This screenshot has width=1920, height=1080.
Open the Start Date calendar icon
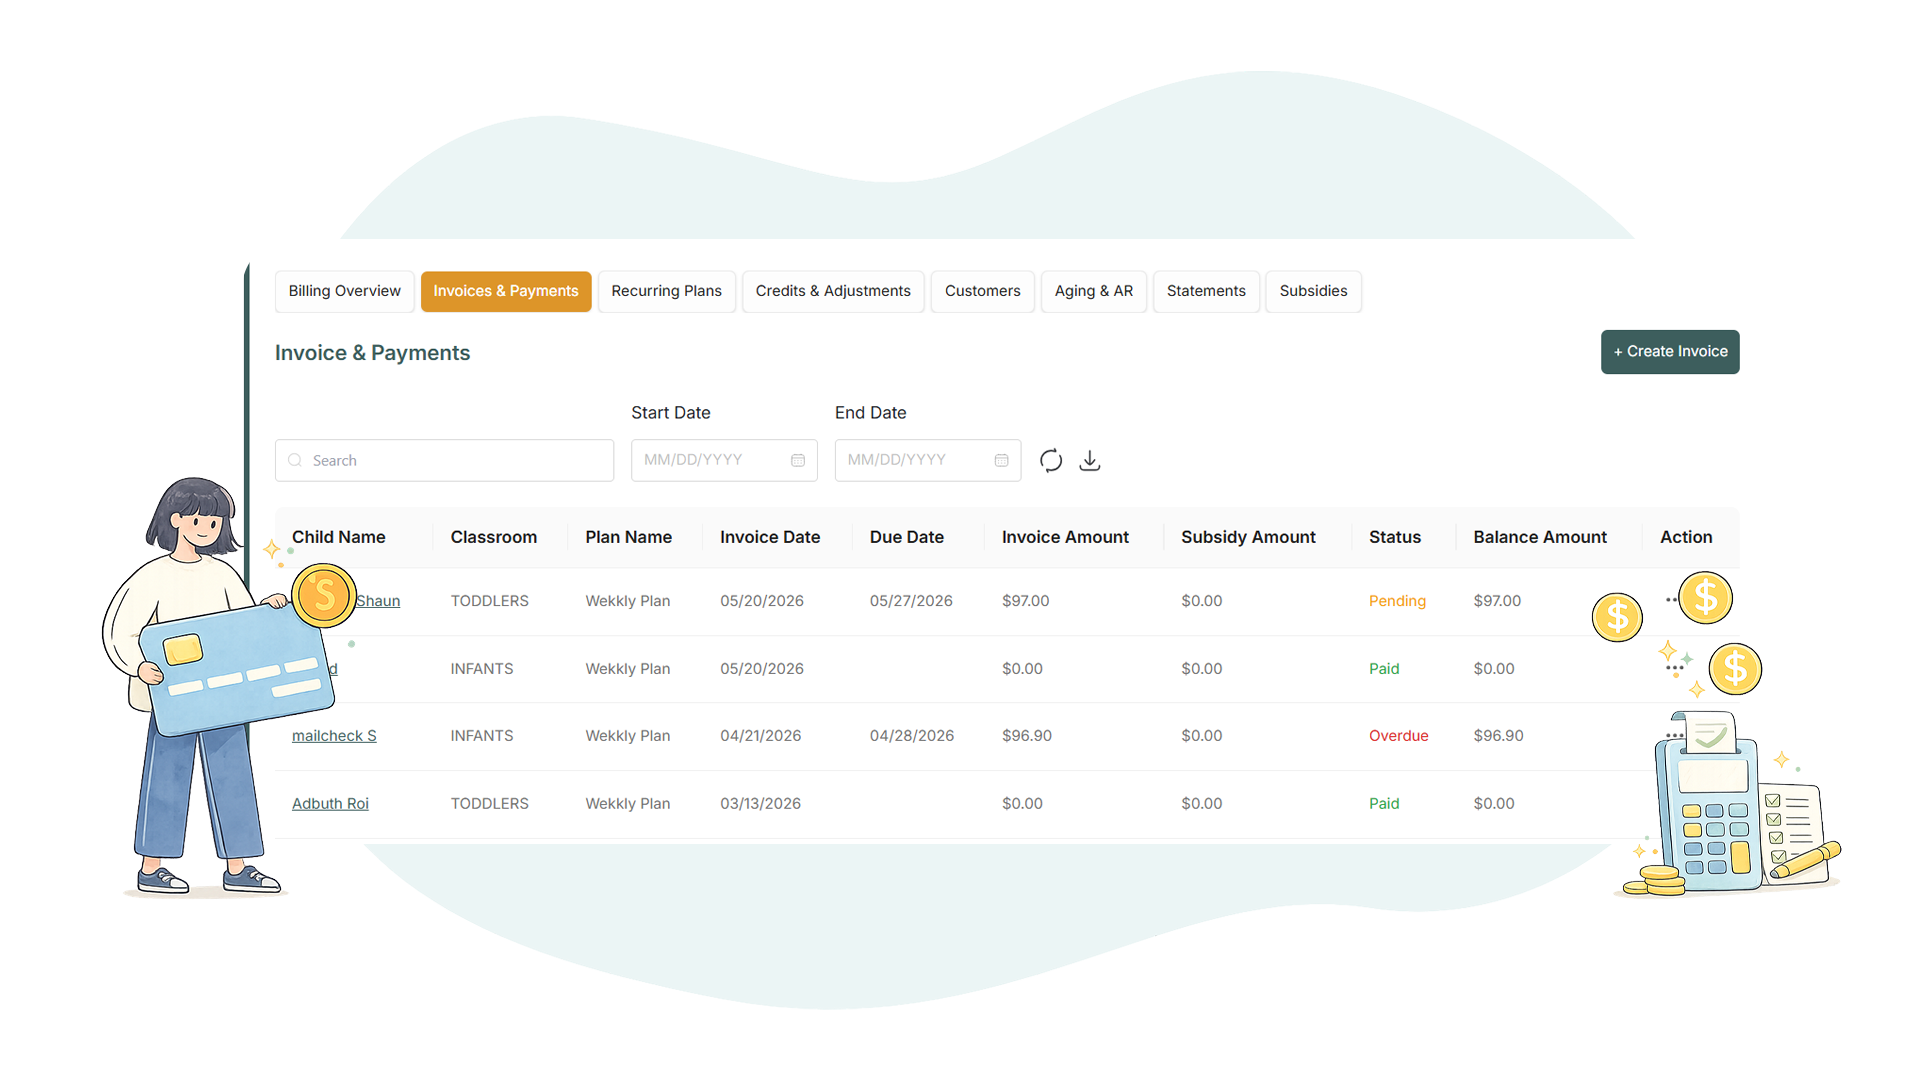[x=798, y=460]
